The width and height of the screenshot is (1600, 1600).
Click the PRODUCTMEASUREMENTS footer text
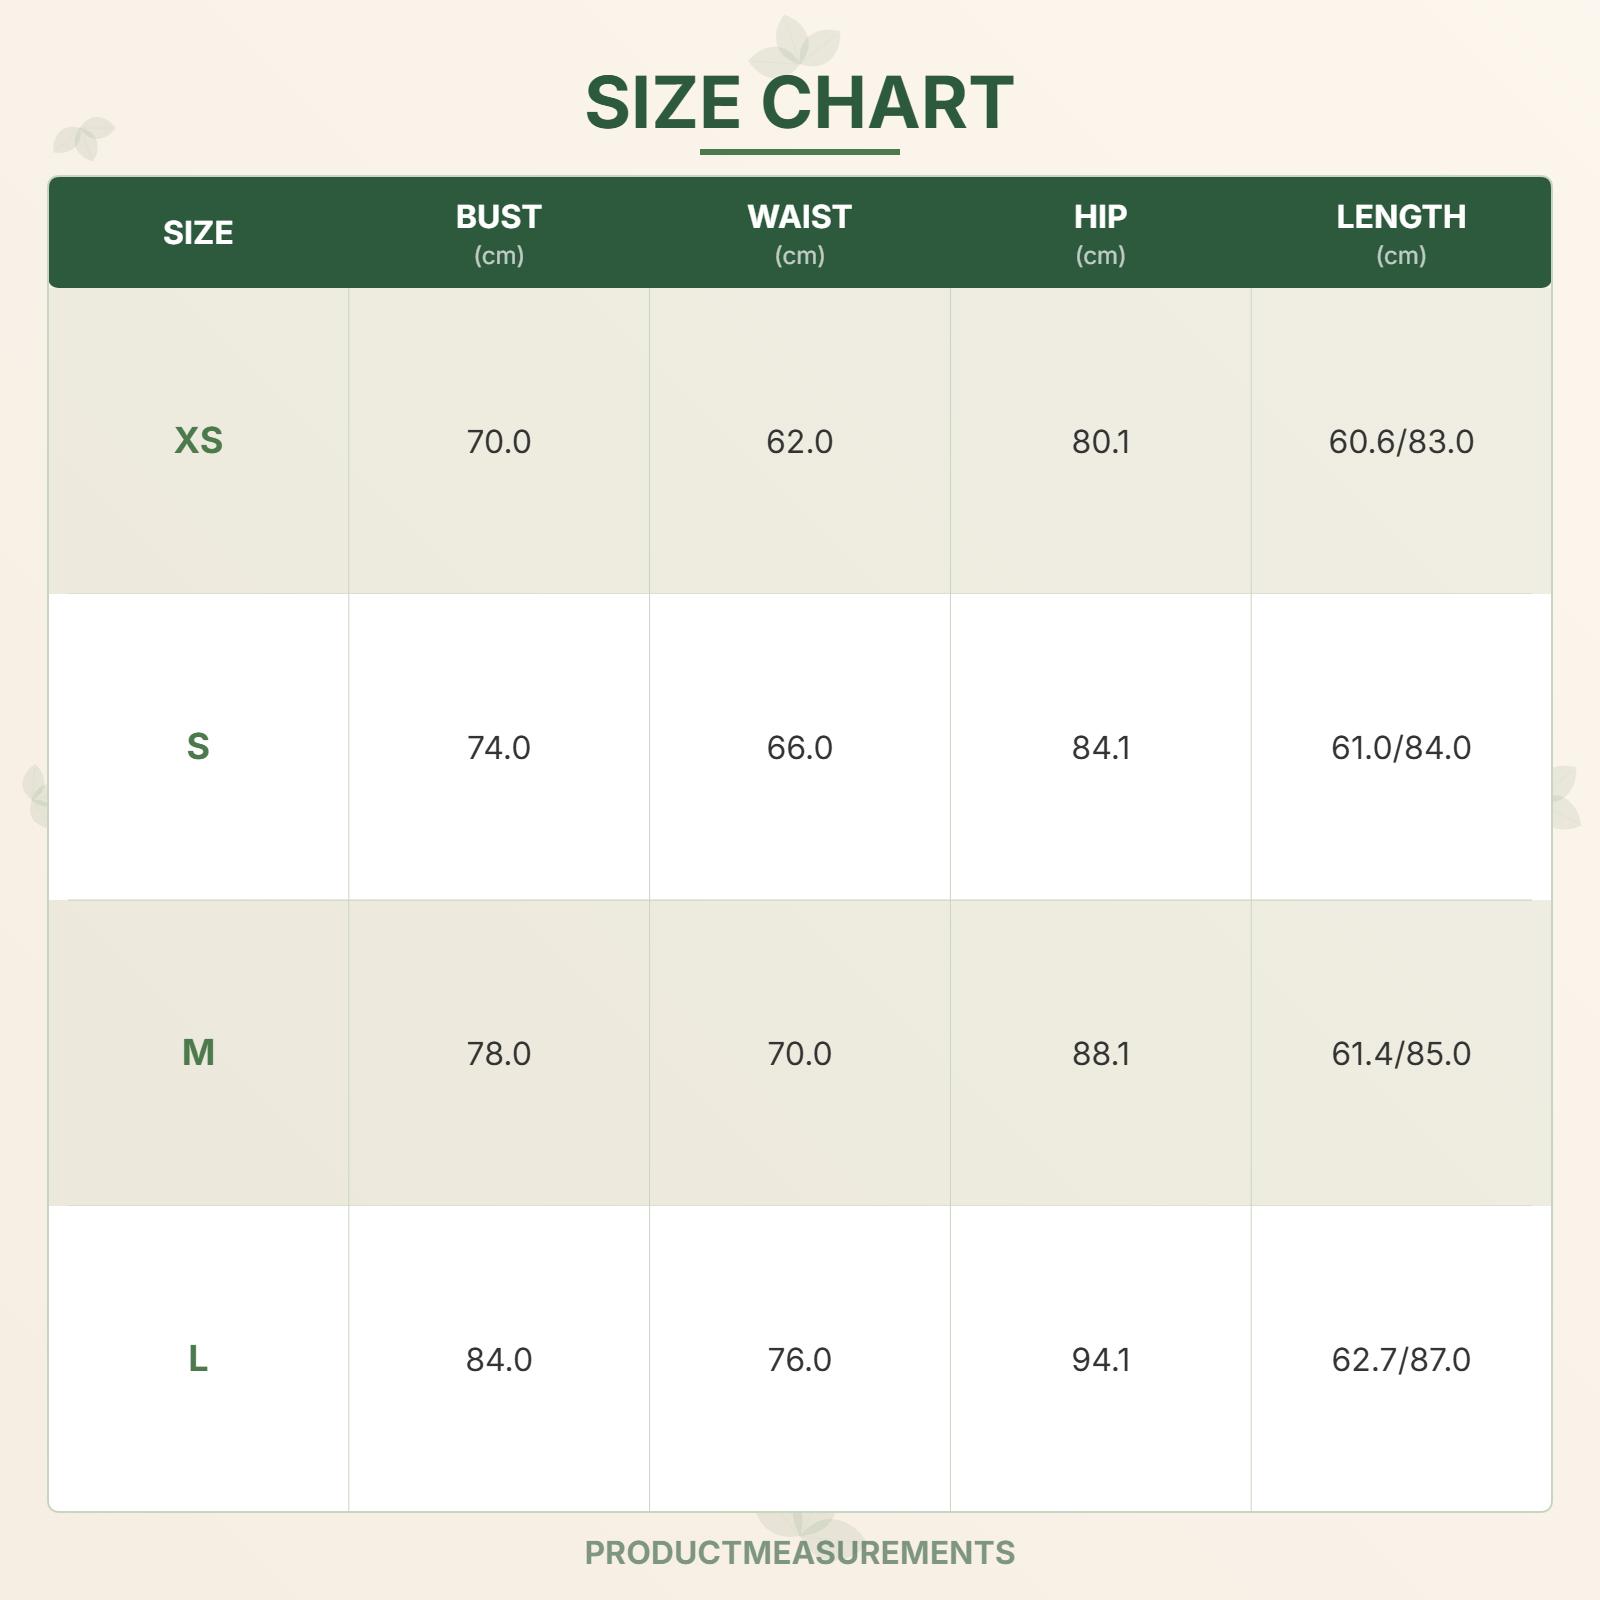[x=799, y=1552]
